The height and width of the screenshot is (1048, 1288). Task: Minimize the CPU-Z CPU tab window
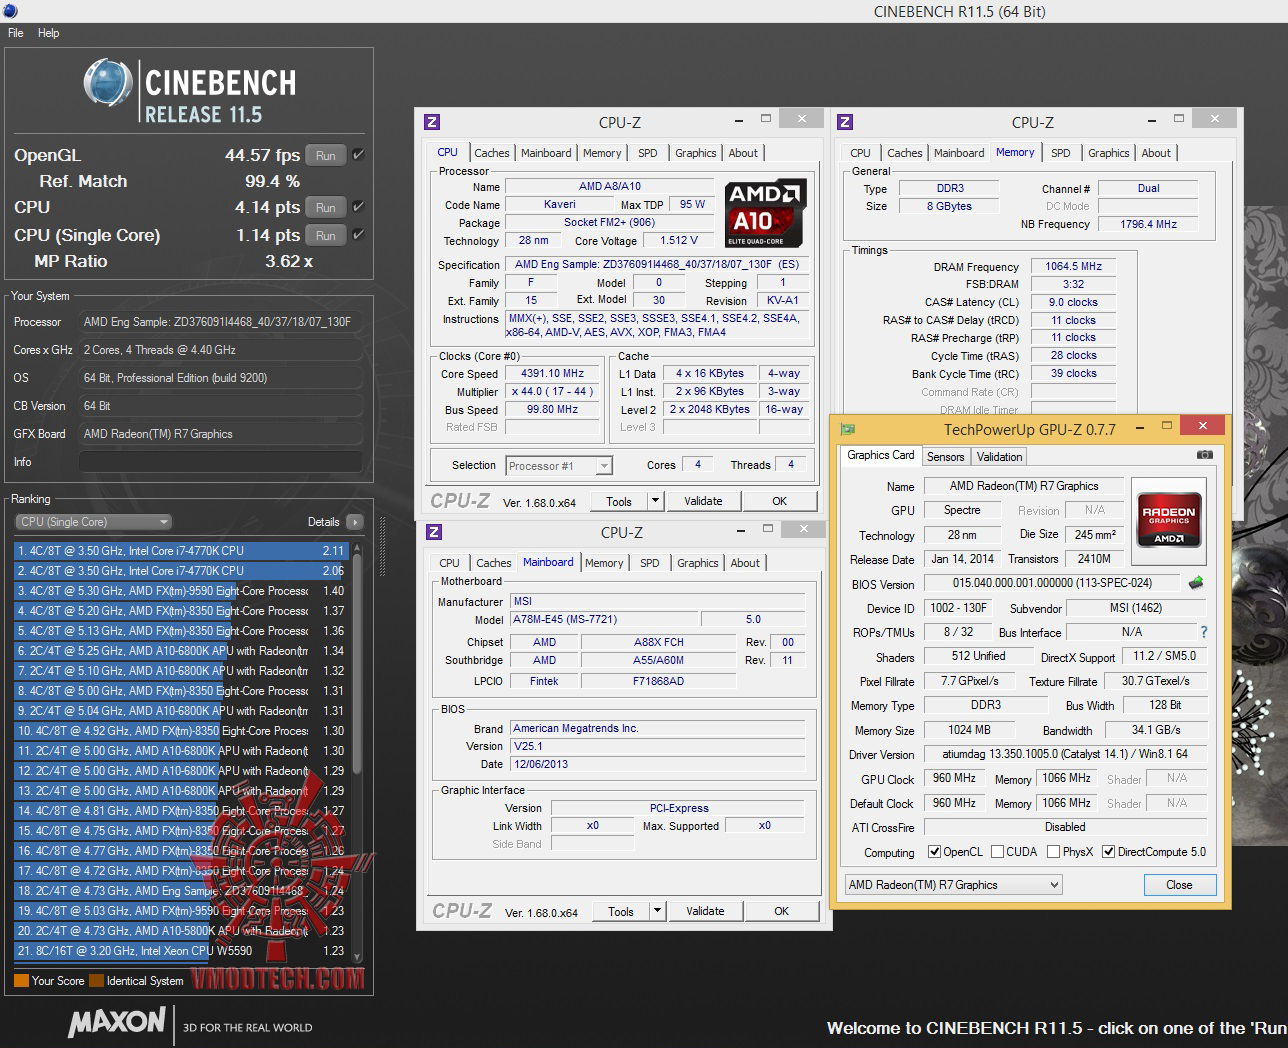point(739,121)
